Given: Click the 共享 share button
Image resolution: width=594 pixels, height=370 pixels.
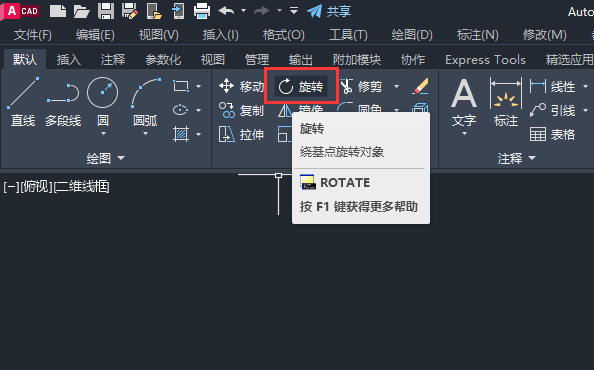Looking at the screenshot, I should pyautogui.click(x=329, y=11).
